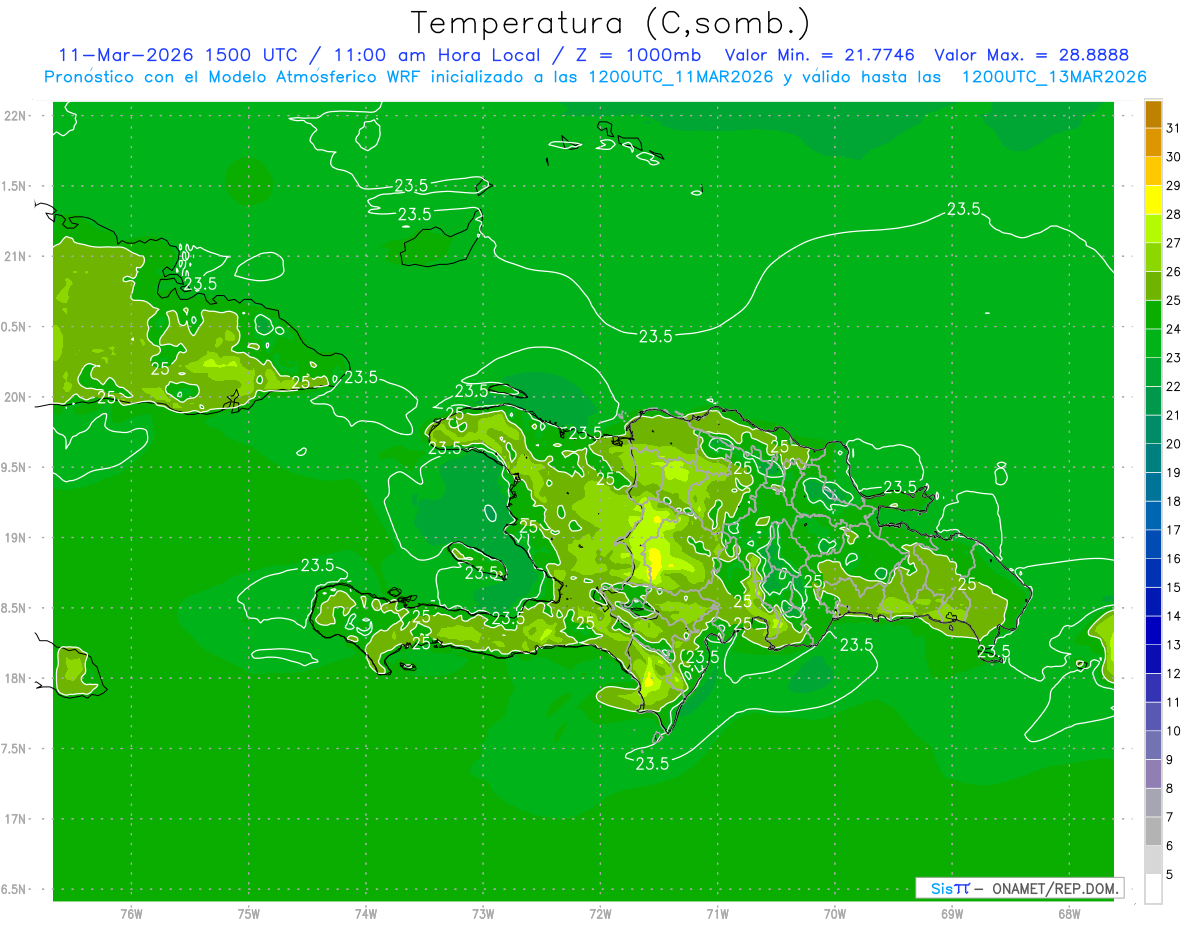1200x927 pixels.
Task: Click the '71W' longitude label
Action: click(x=717, y=913)
